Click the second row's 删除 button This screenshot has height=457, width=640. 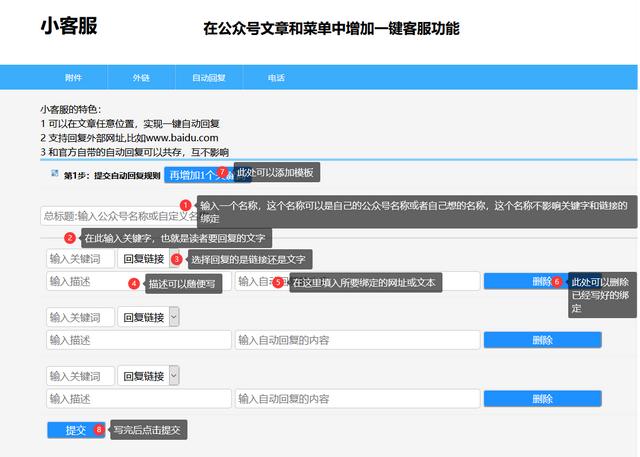[x=542, y=340]
